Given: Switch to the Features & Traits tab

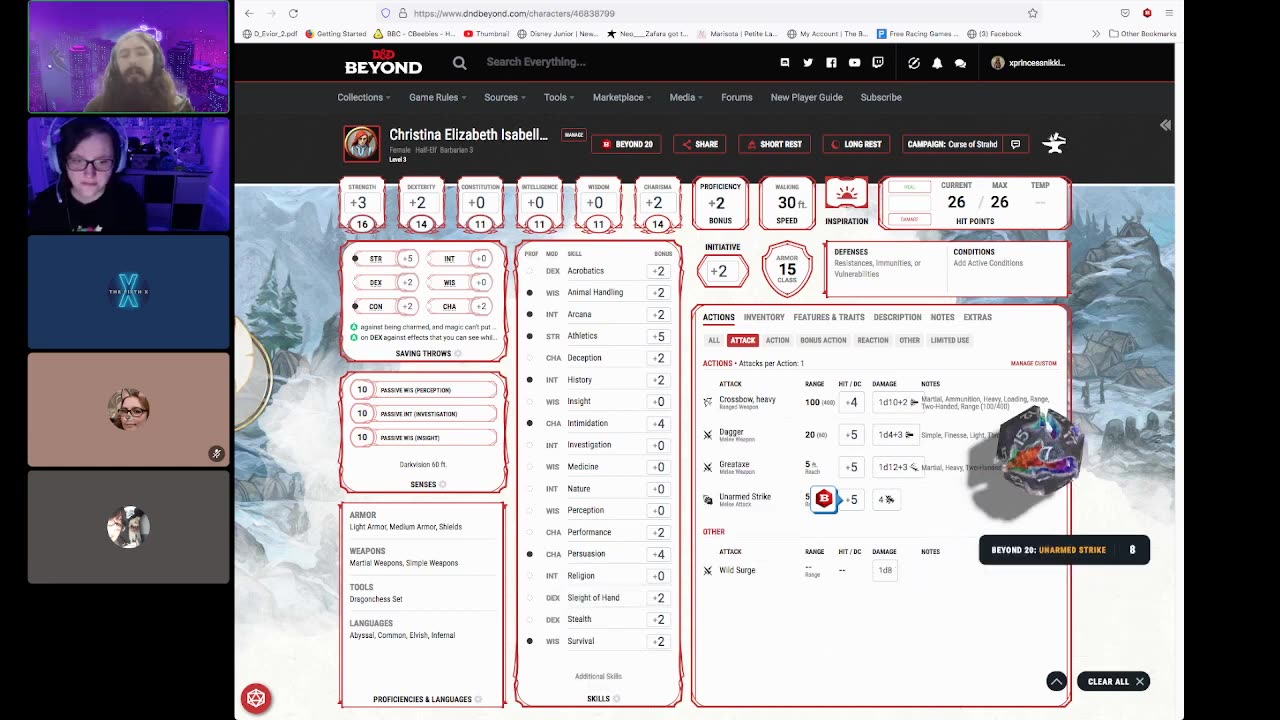Looking at the screenshot, I should point(829,317).
